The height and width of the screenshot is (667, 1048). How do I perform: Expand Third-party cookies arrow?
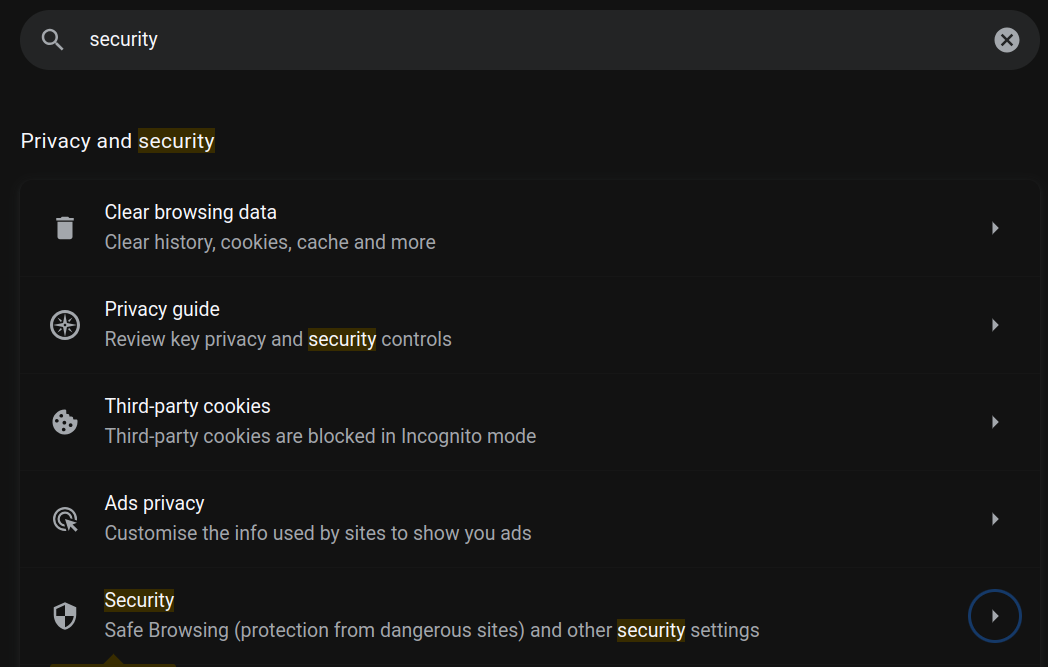(x=995, y=422)
